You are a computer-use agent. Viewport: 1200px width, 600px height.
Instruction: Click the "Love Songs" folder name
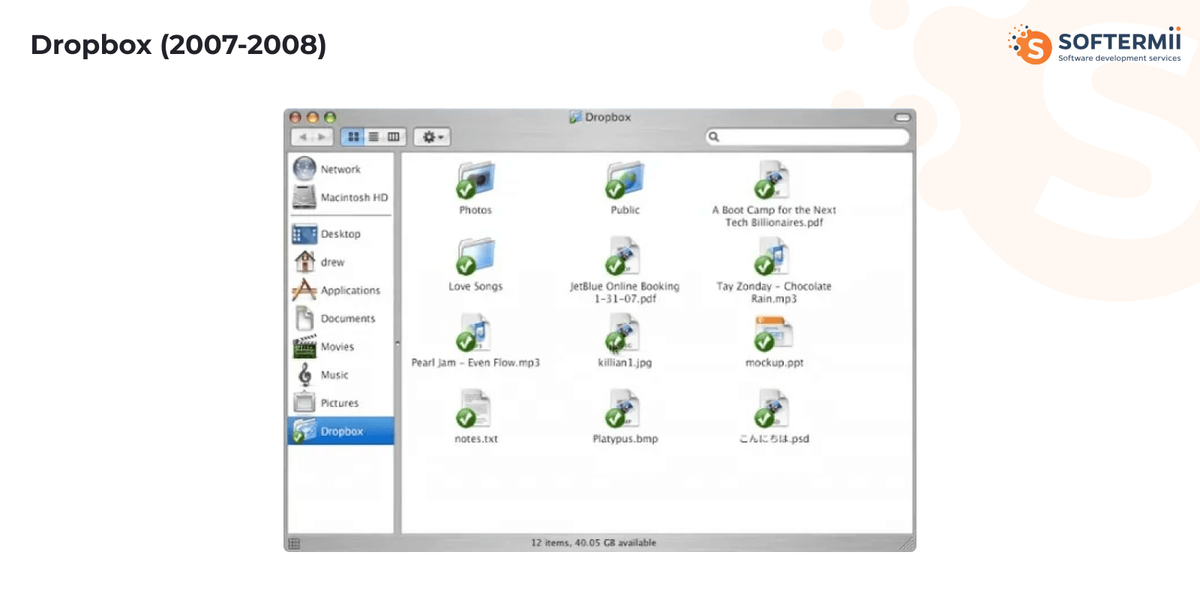coord(476,287)
